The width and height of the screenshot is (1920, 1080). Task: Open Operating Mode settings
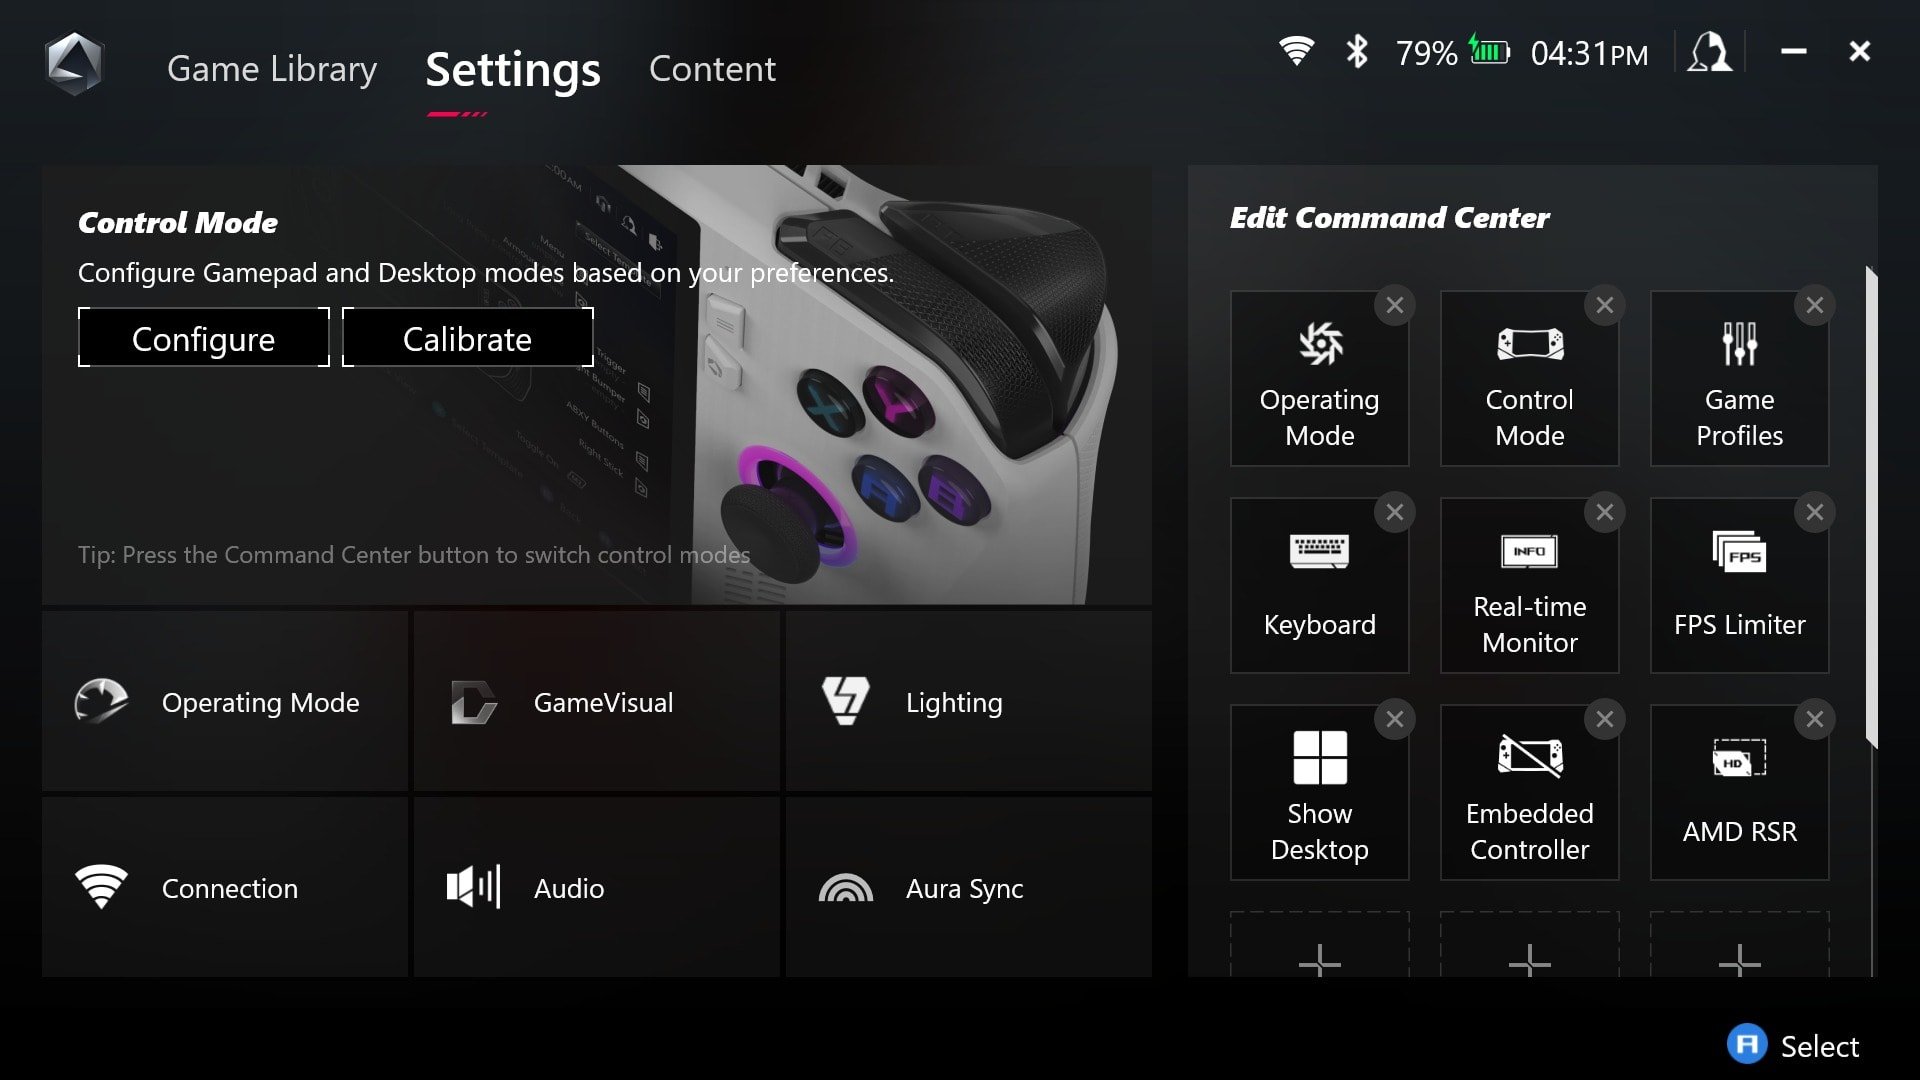coord(224,700)
